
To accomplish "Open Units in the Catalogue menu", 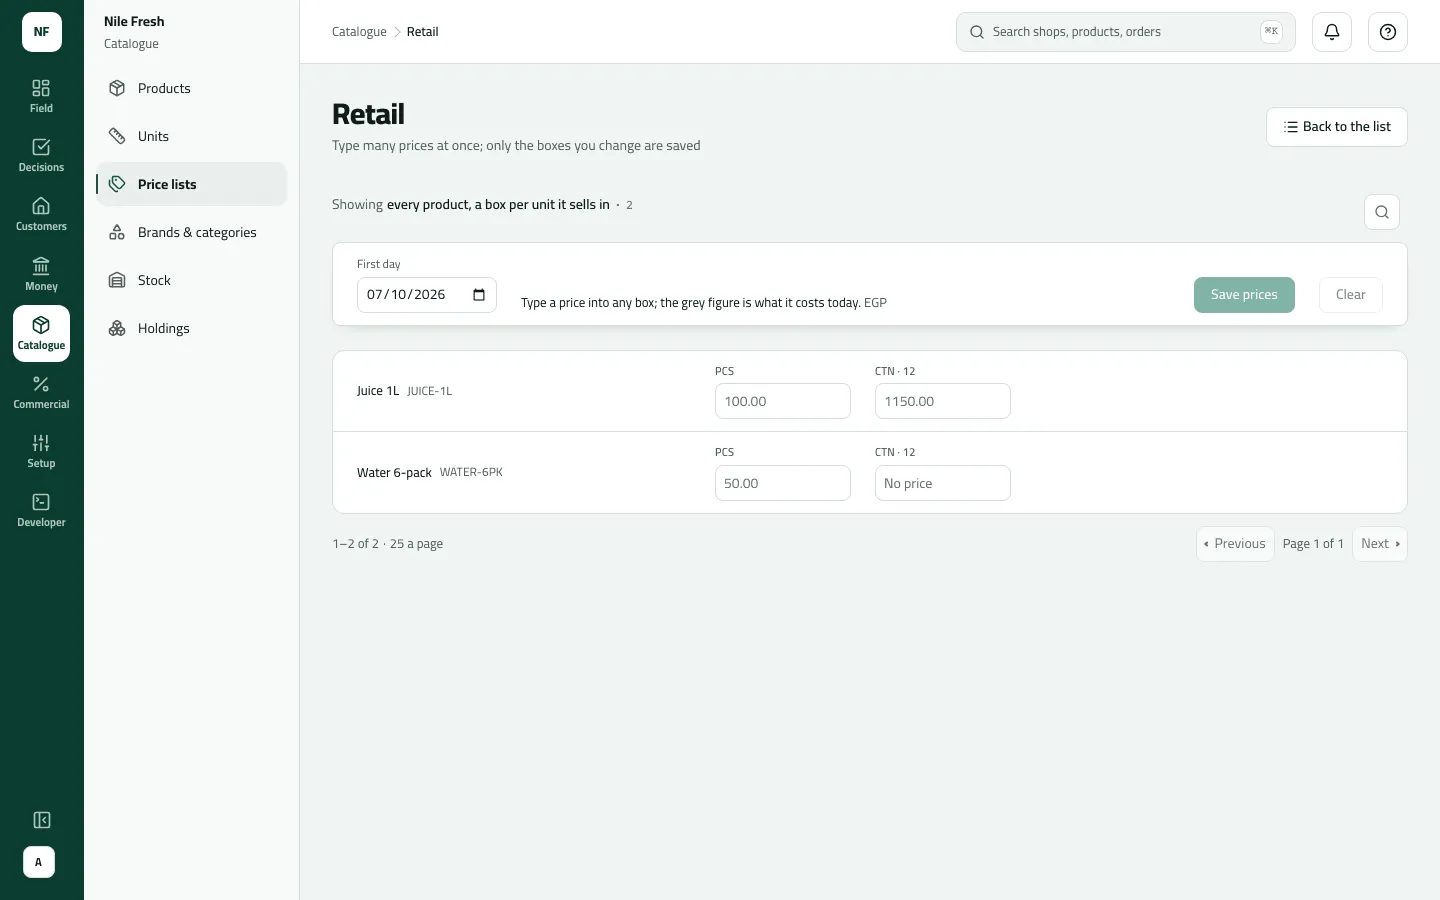I will (191, 136).
